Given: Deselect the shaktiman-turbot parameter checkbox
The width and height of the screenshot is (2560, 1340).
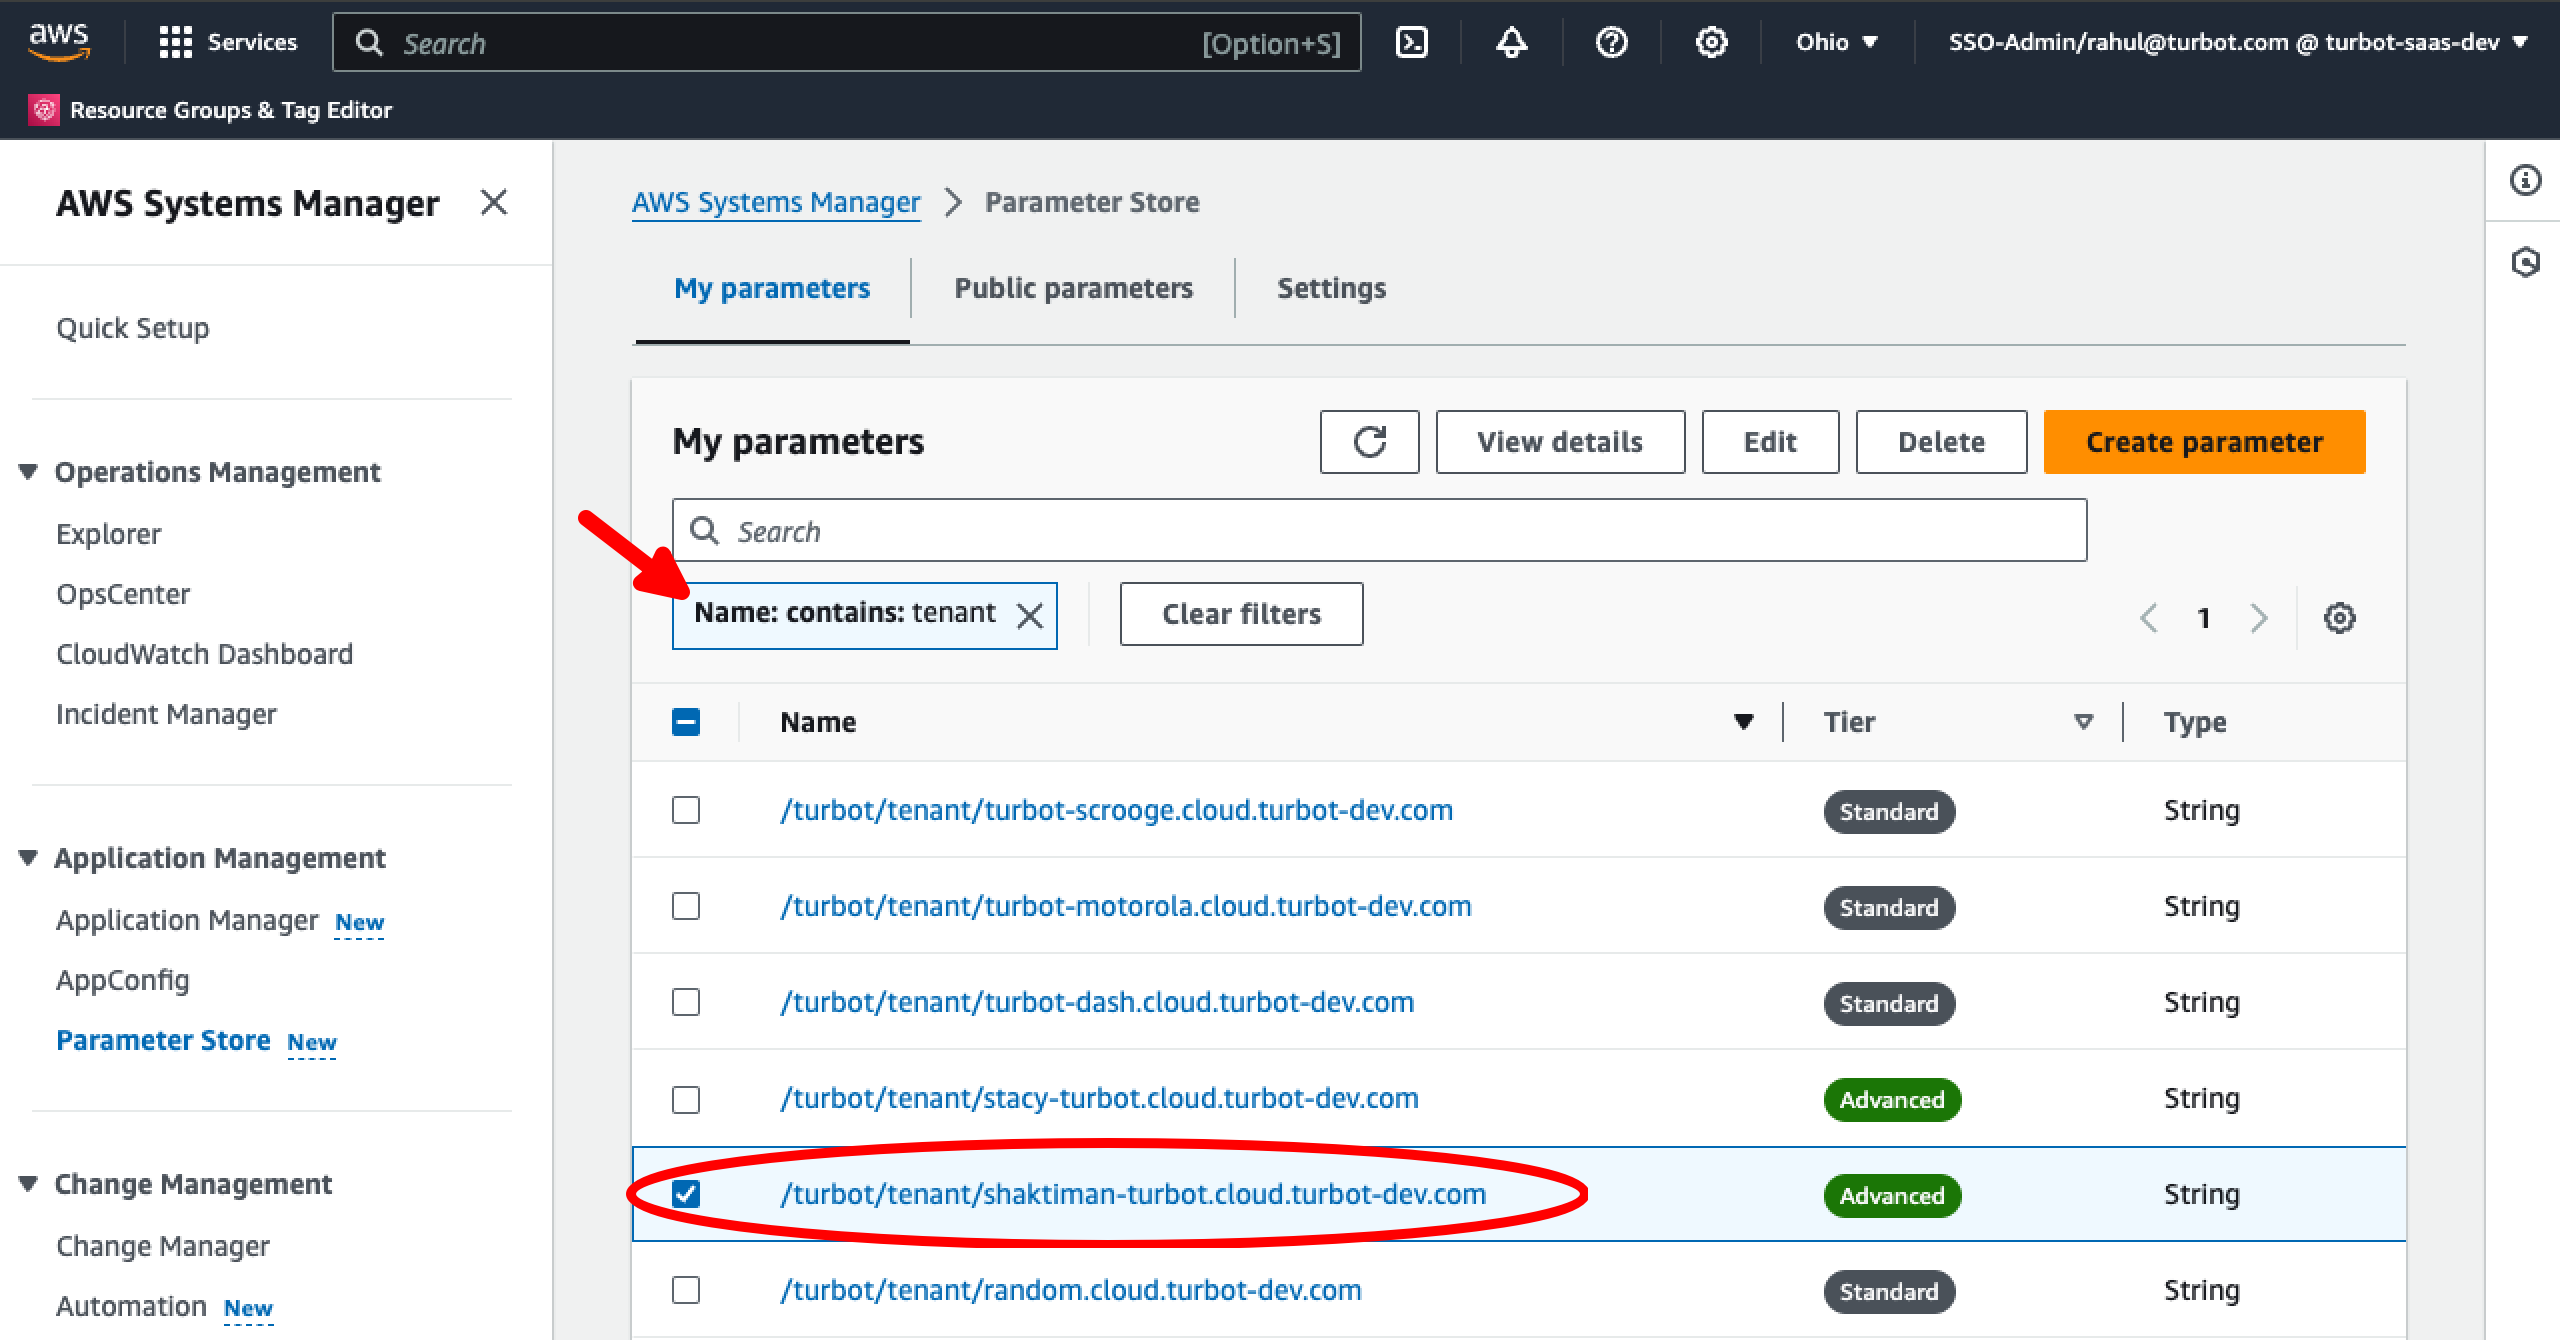Looking at the screenshot, I should pos(686,1193).
